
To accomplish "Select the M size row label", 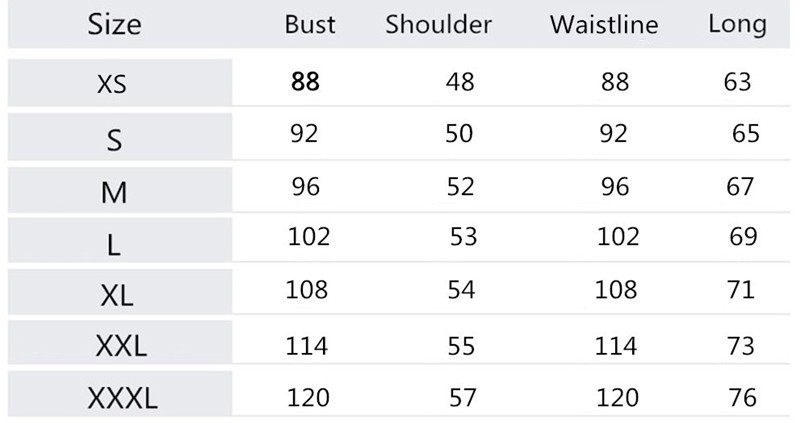I will pyautogui.click(x=114, y=192).
